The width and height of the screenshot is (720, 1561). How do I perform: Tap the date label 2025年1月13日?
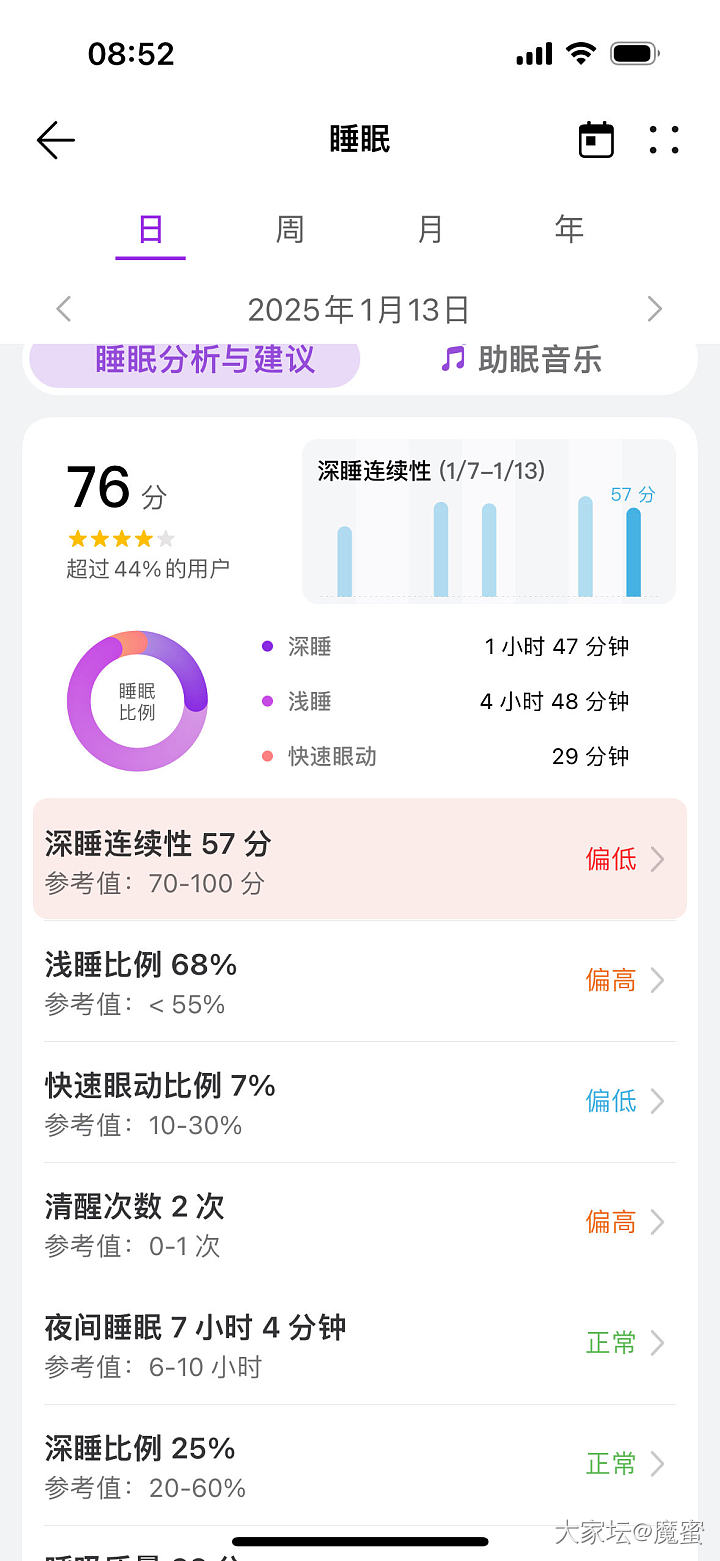coord(359,309)
